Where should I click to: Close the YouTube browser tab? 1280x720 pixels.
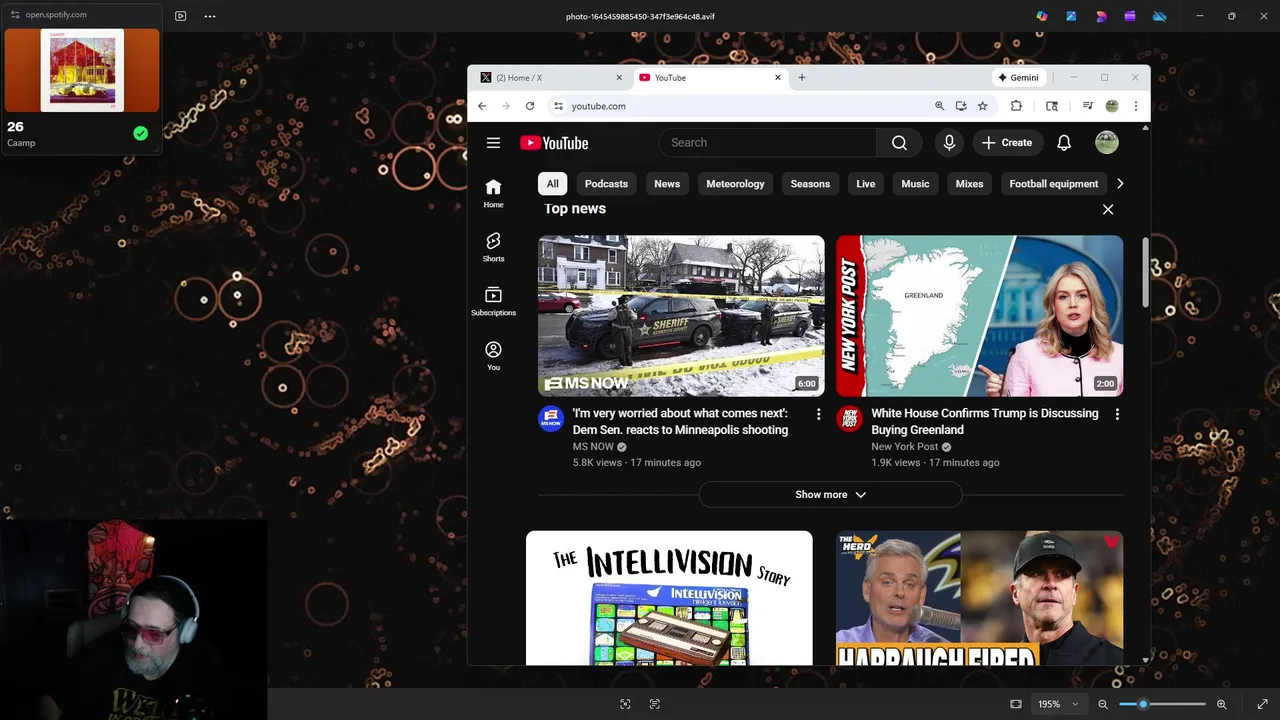(777, 78)
